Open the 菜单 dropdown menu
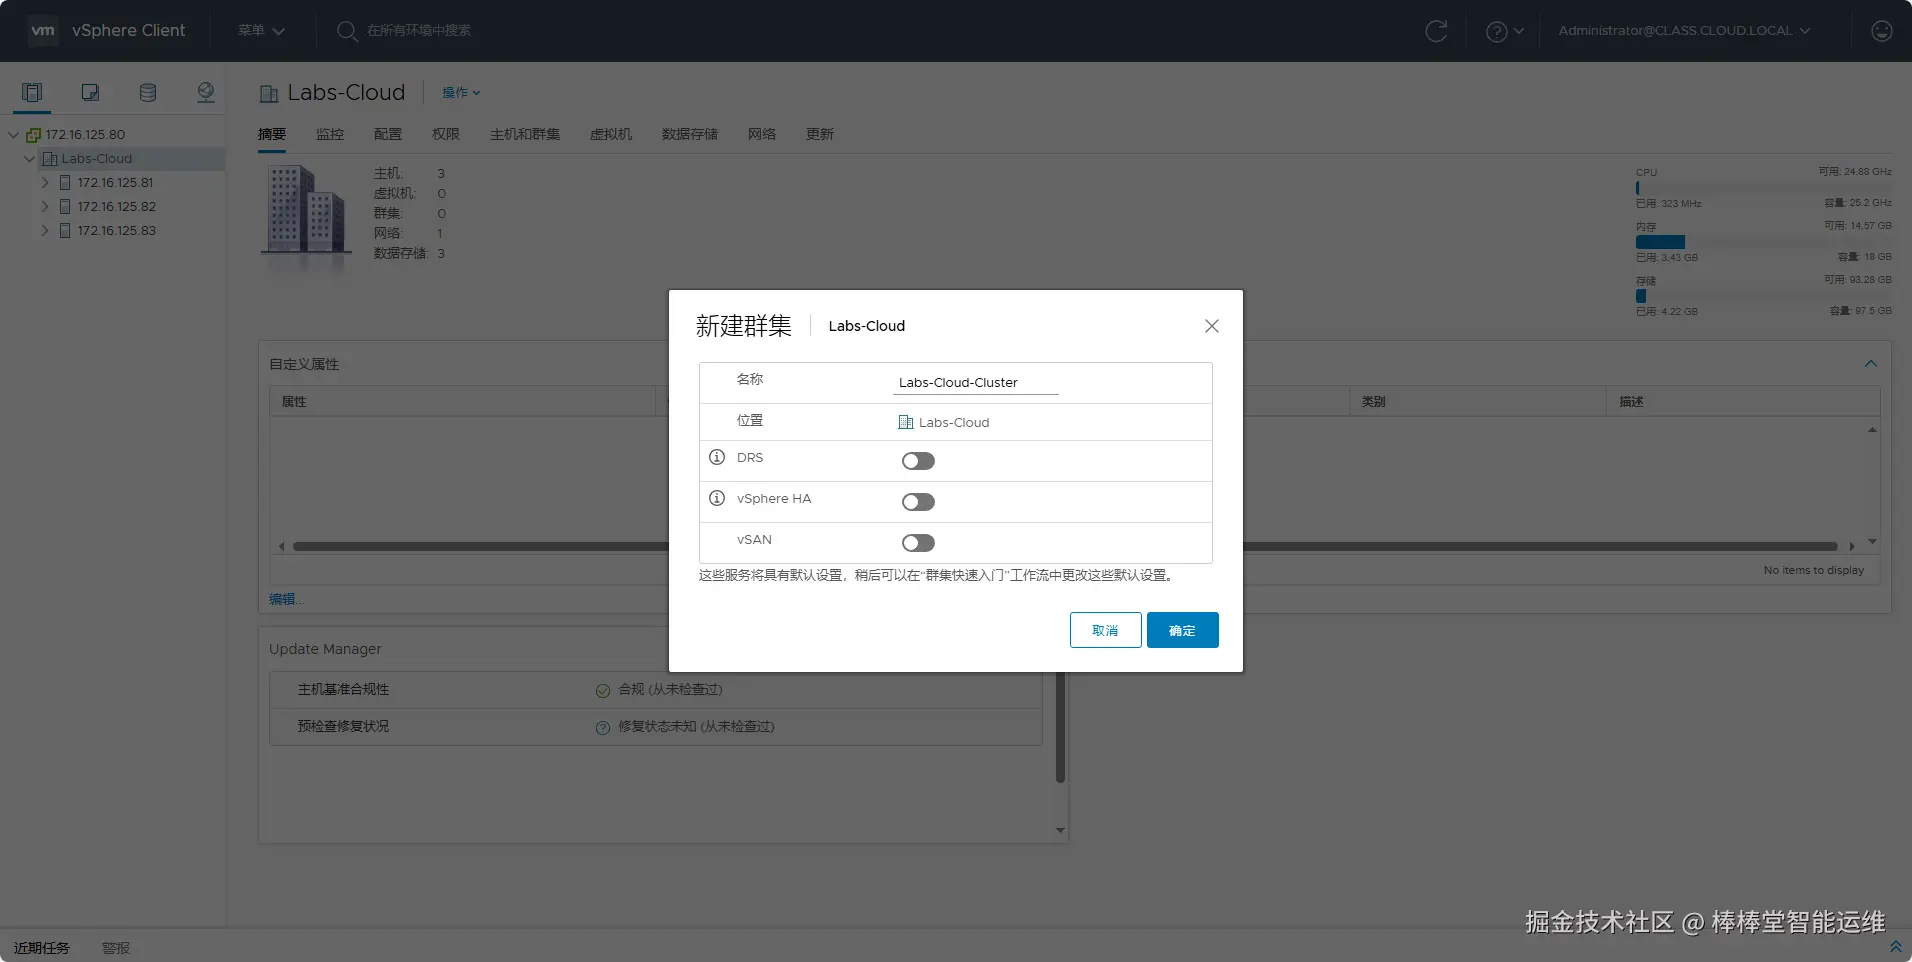The height and width of the screenshot is (962, 1912). click(x=261, y=31)
